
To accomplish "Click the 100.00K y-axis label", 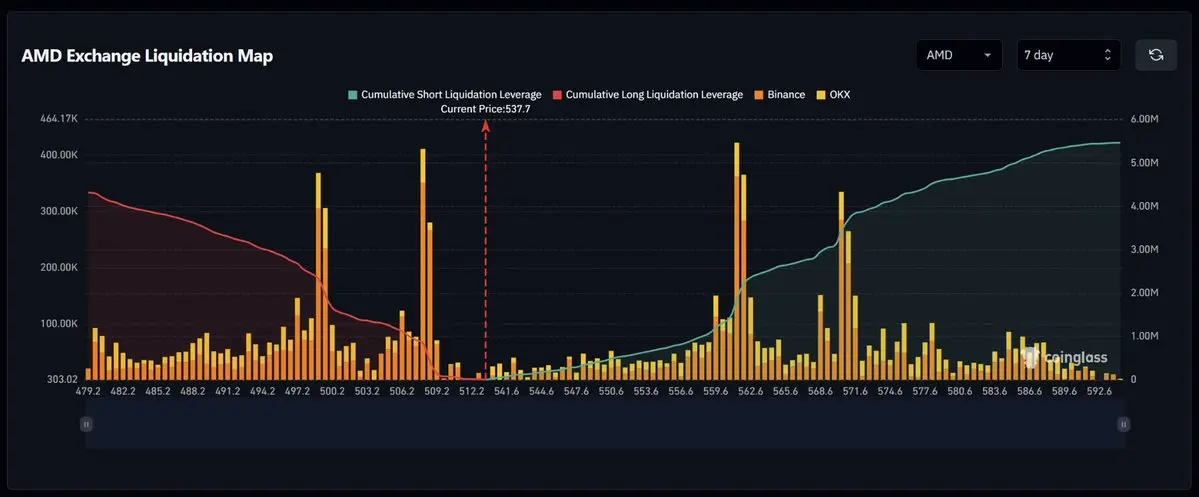I will pos(59,323).
